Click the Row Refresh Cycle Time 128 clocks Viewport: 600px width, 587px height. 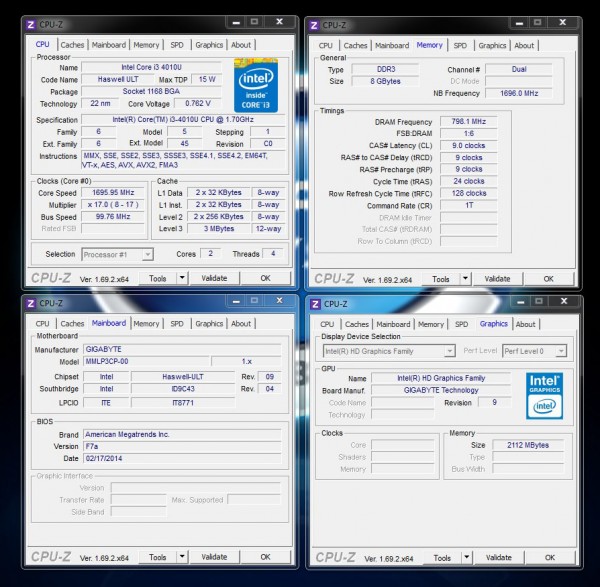point(469,193)
